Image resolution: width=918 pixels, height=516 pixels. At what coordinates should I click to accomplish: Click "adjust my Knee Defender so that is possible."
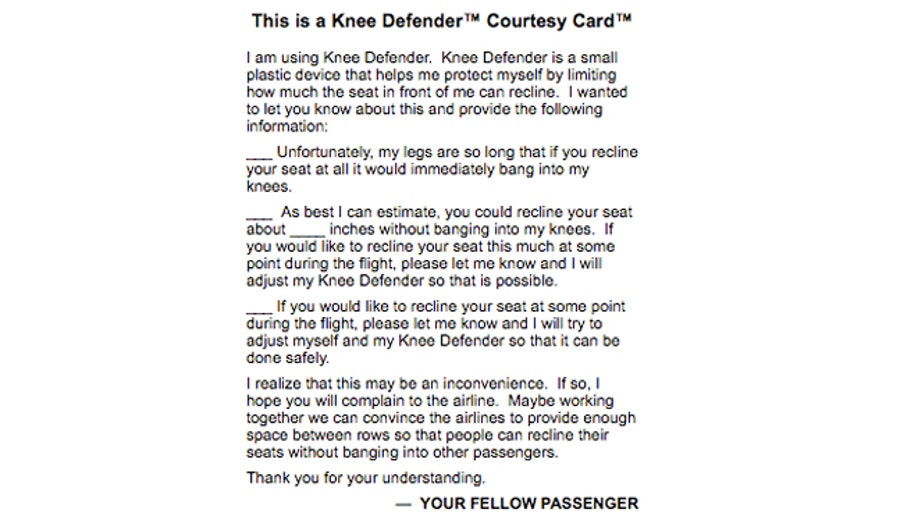[396, 281]
